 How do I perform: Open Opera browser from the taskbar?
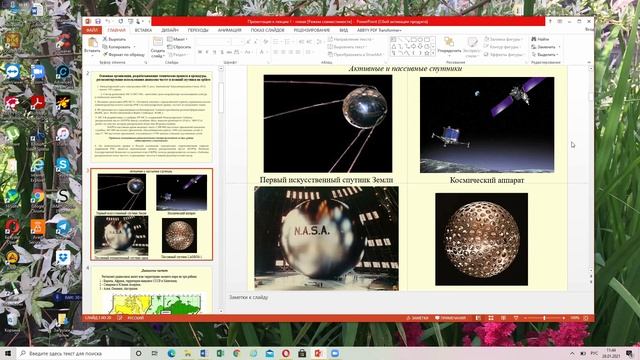click(286, 353)
